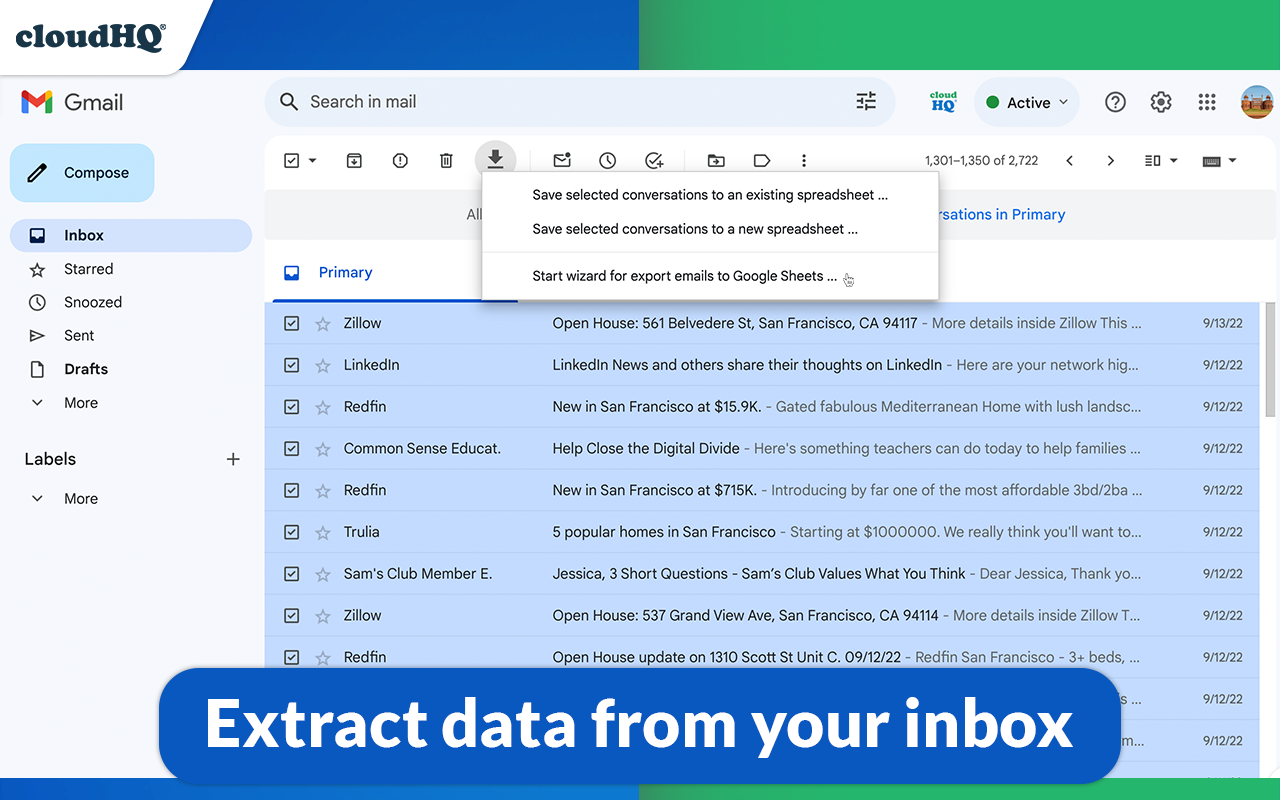1280x800 pixels.
Task: Click the Report spam icon
Action: tap(400, 160)
